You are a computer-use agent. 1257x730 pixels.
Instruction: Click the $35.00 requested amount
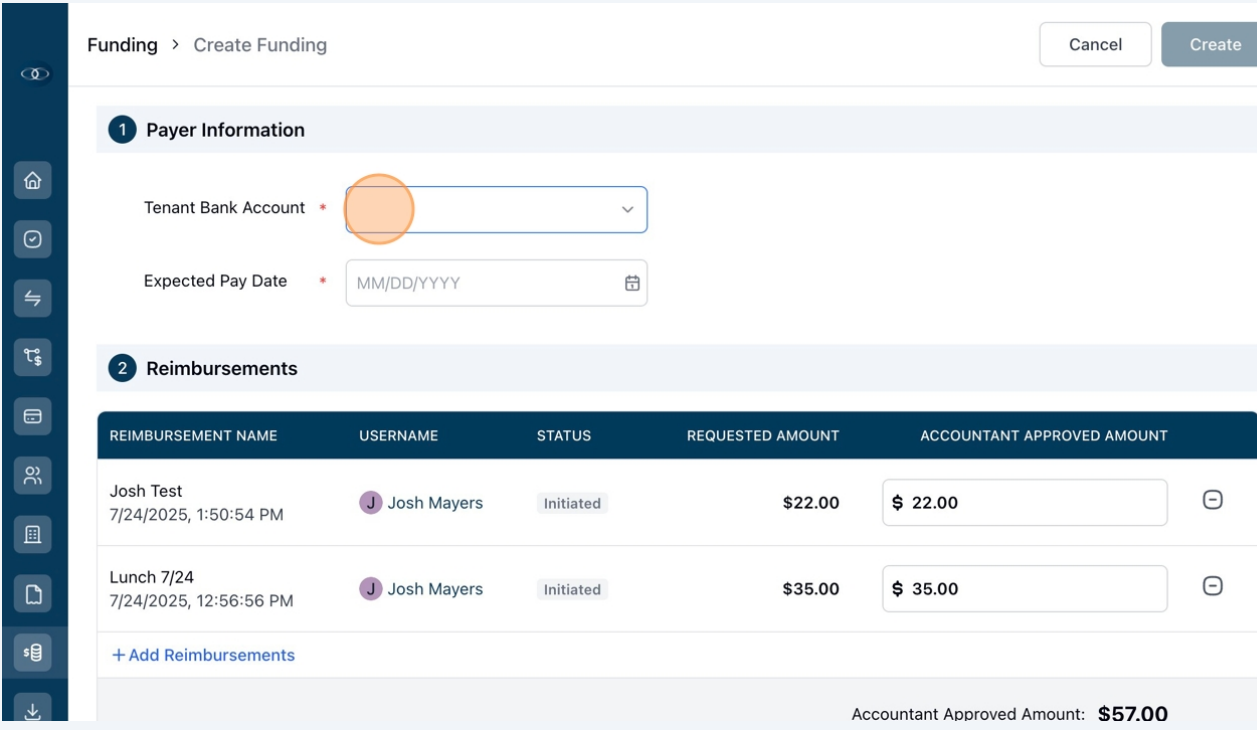(811, 589)
